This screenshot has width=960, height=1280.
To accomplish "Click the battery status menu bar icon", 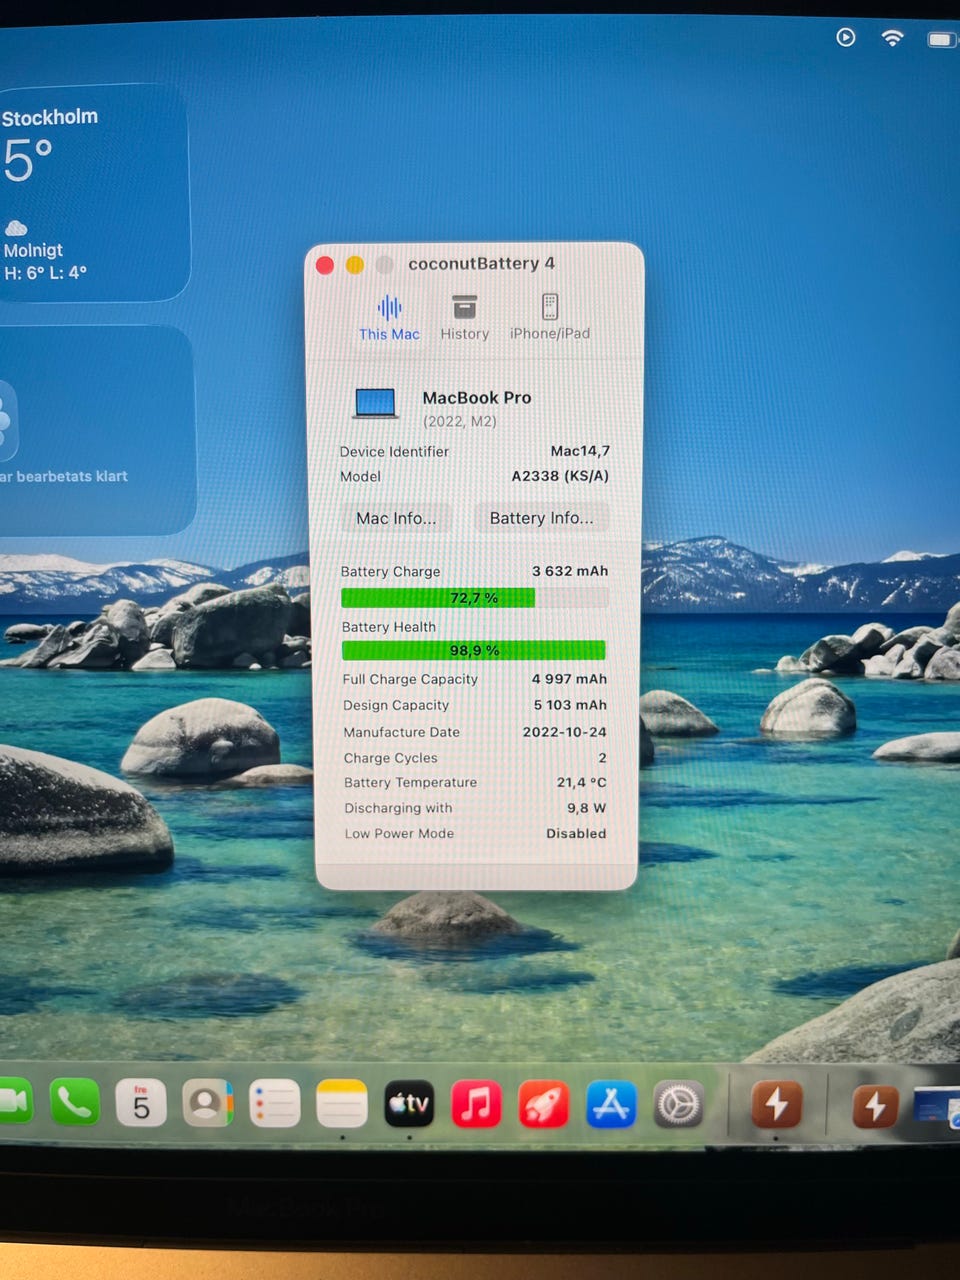I will (x=940, y=39).
